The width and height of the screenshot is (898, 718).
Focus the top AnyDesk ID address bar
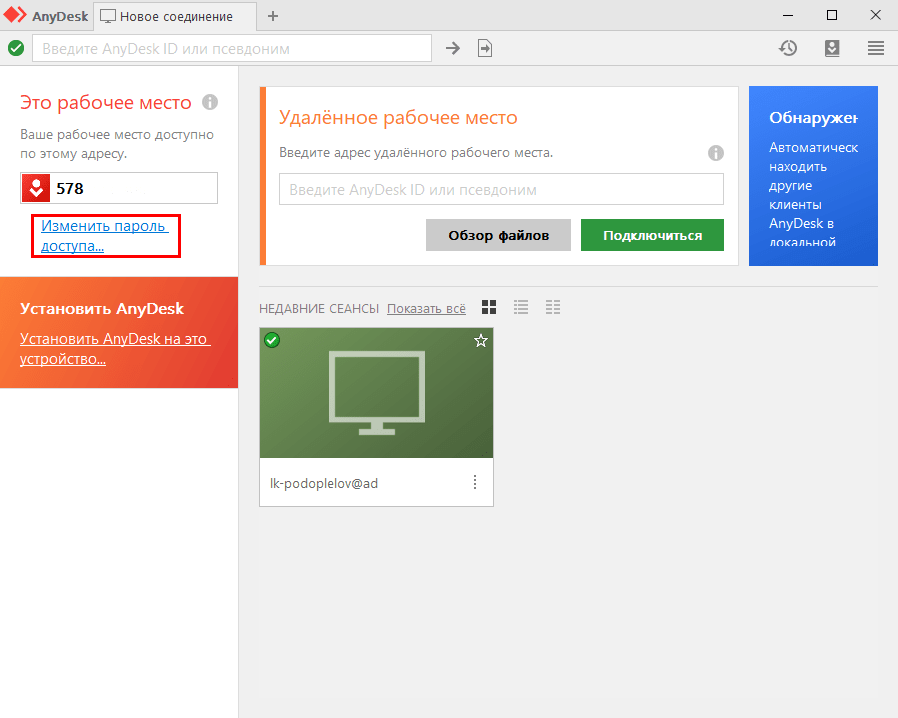[232, 48]
